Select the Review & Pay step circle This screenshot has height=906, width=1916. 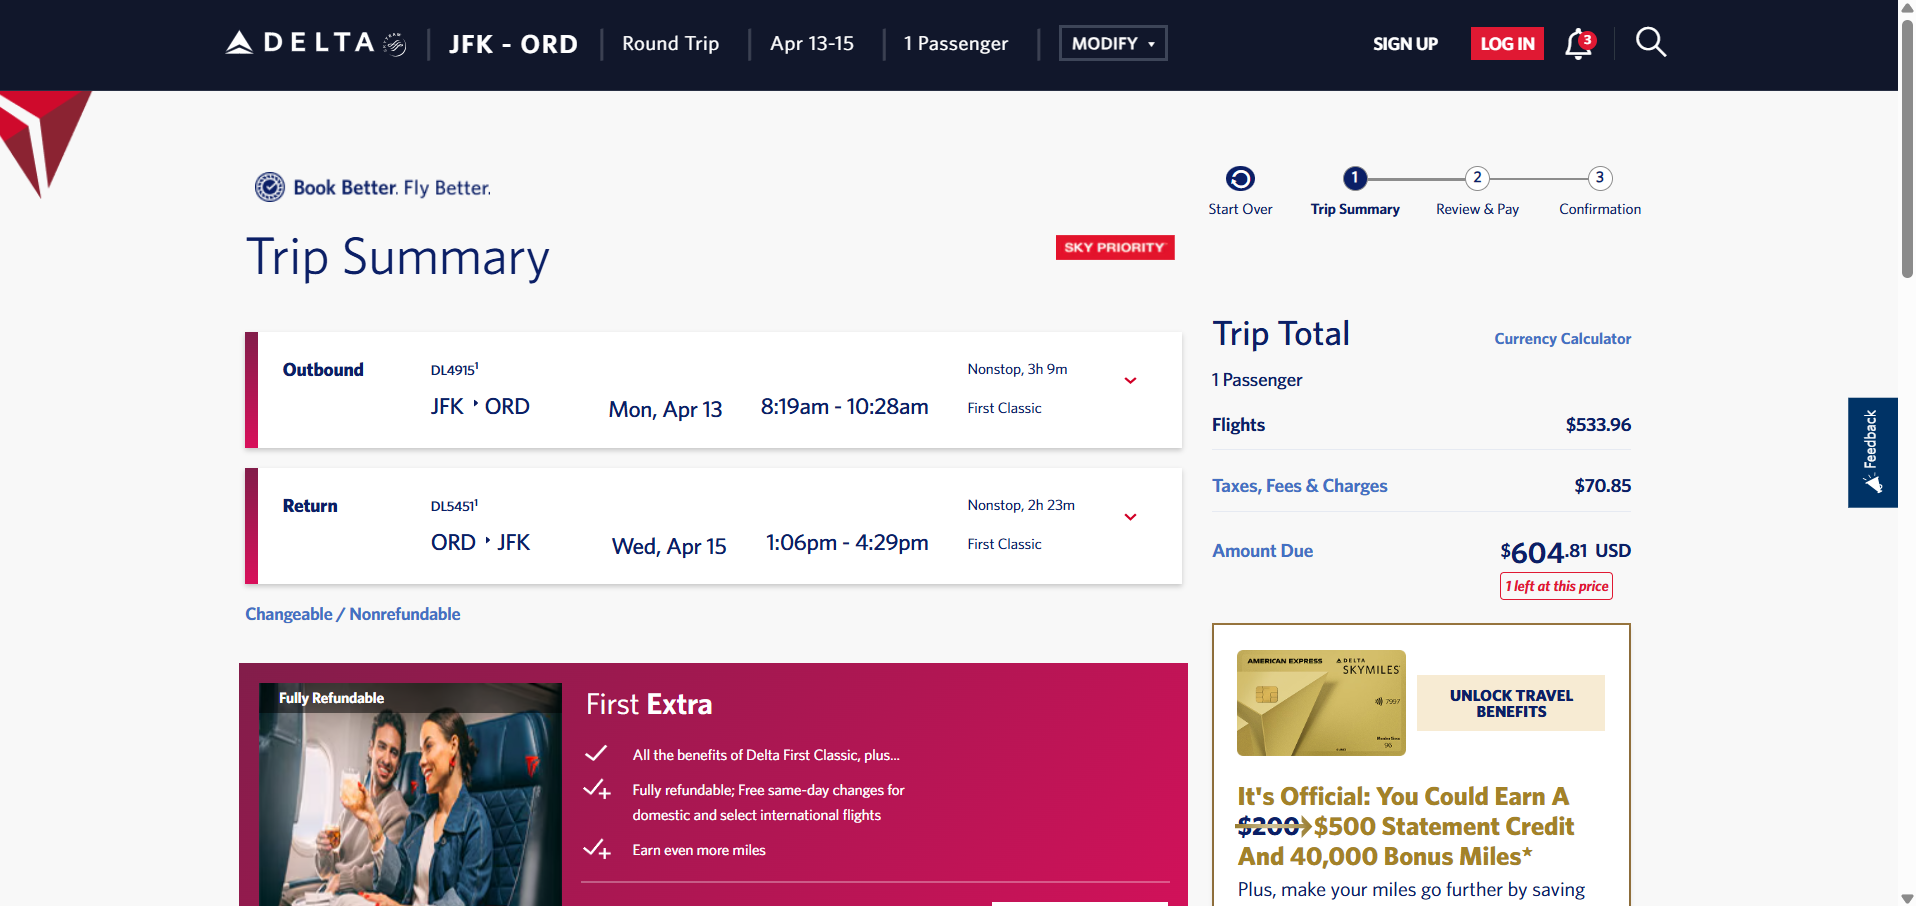(1477, 178)
